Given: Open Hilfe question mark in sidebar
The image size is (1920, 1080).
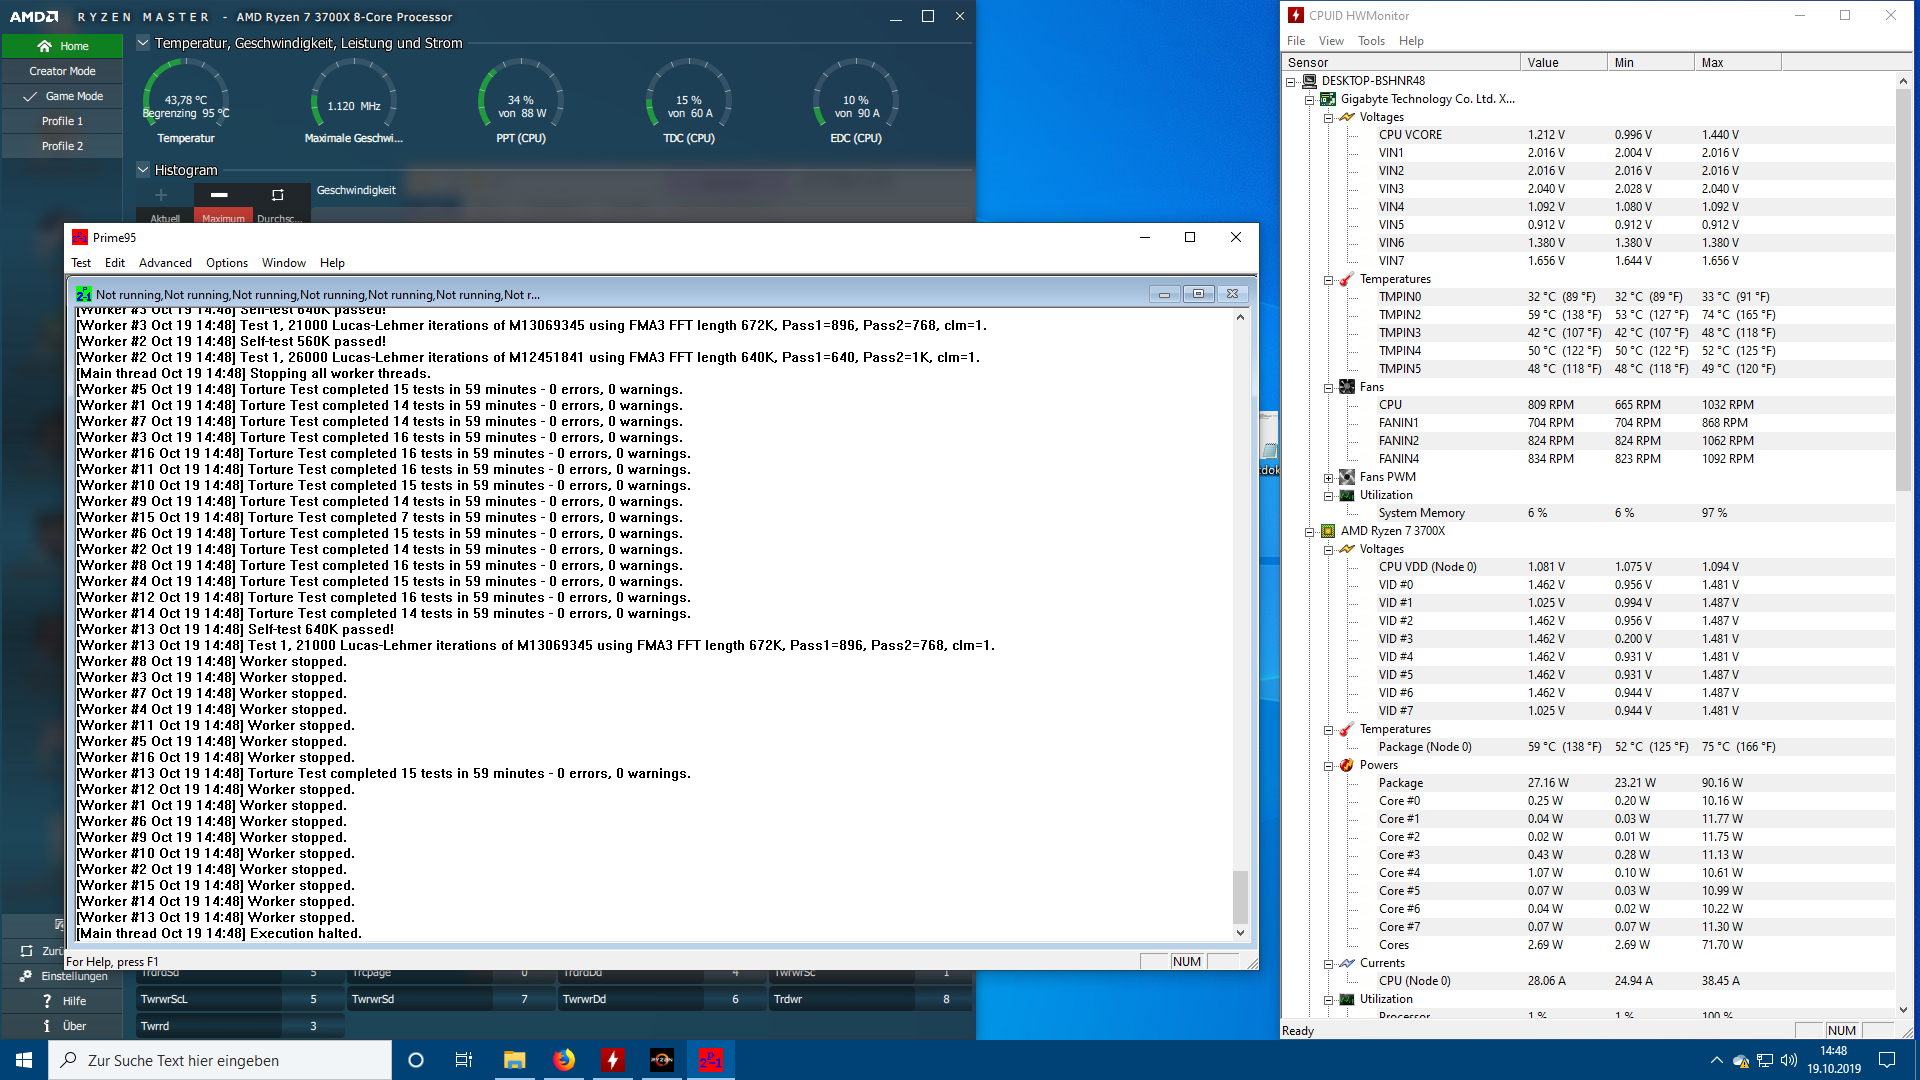Looking at the screenshot, I should click(x=47, y=1001).
